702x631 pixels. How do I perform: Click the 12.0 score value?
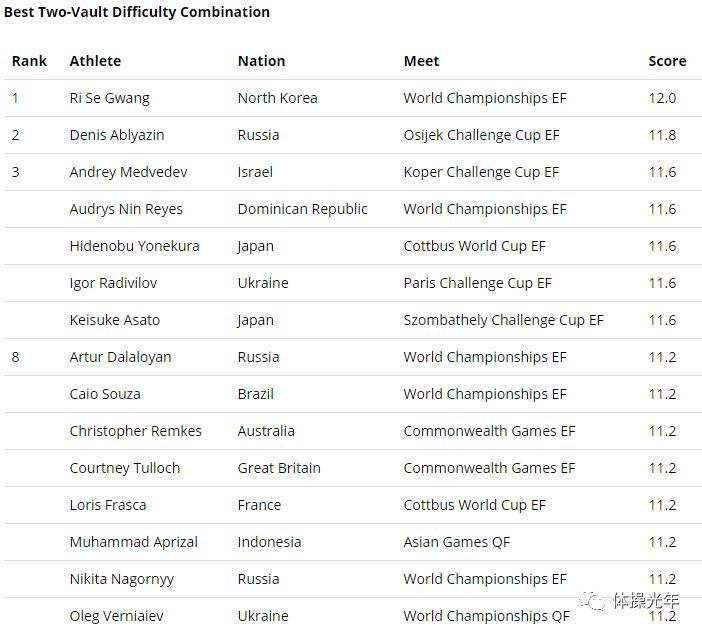click(662, 98)
